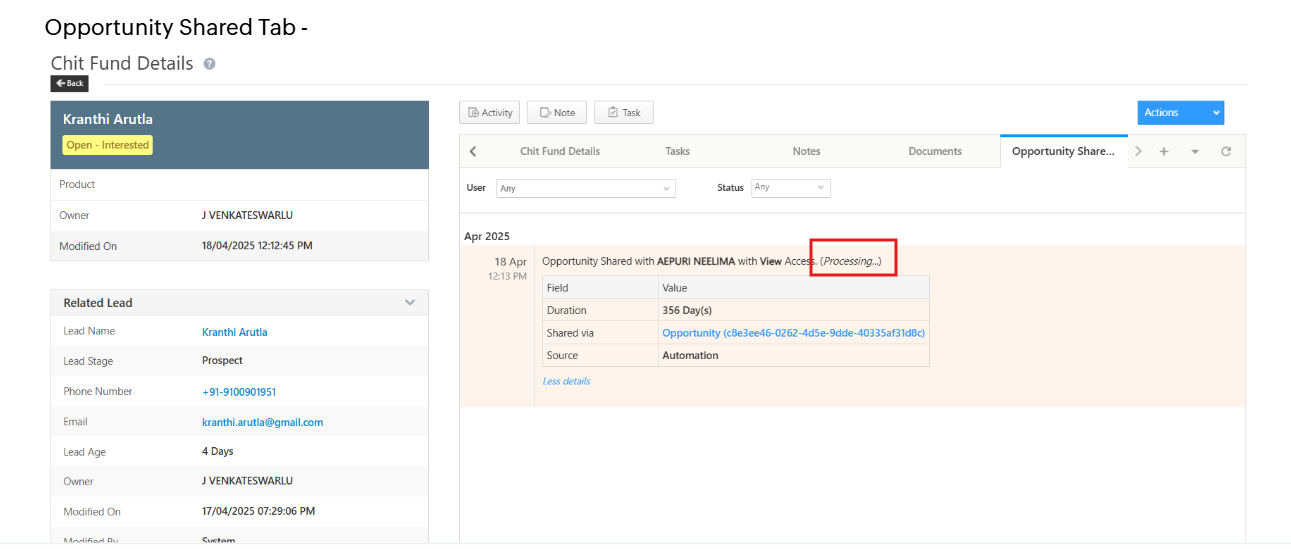Create a Task via the Task button

[x=623, y=113]
